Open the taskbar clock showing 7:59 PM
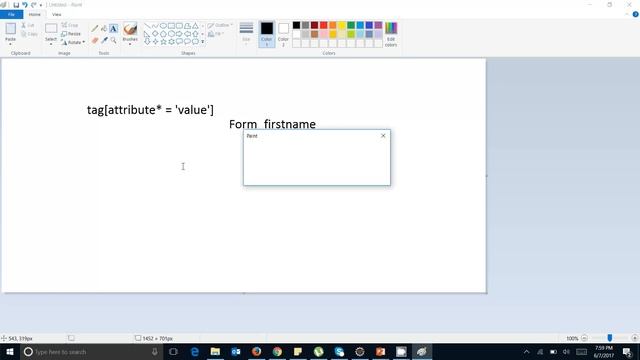 [604, 351]
